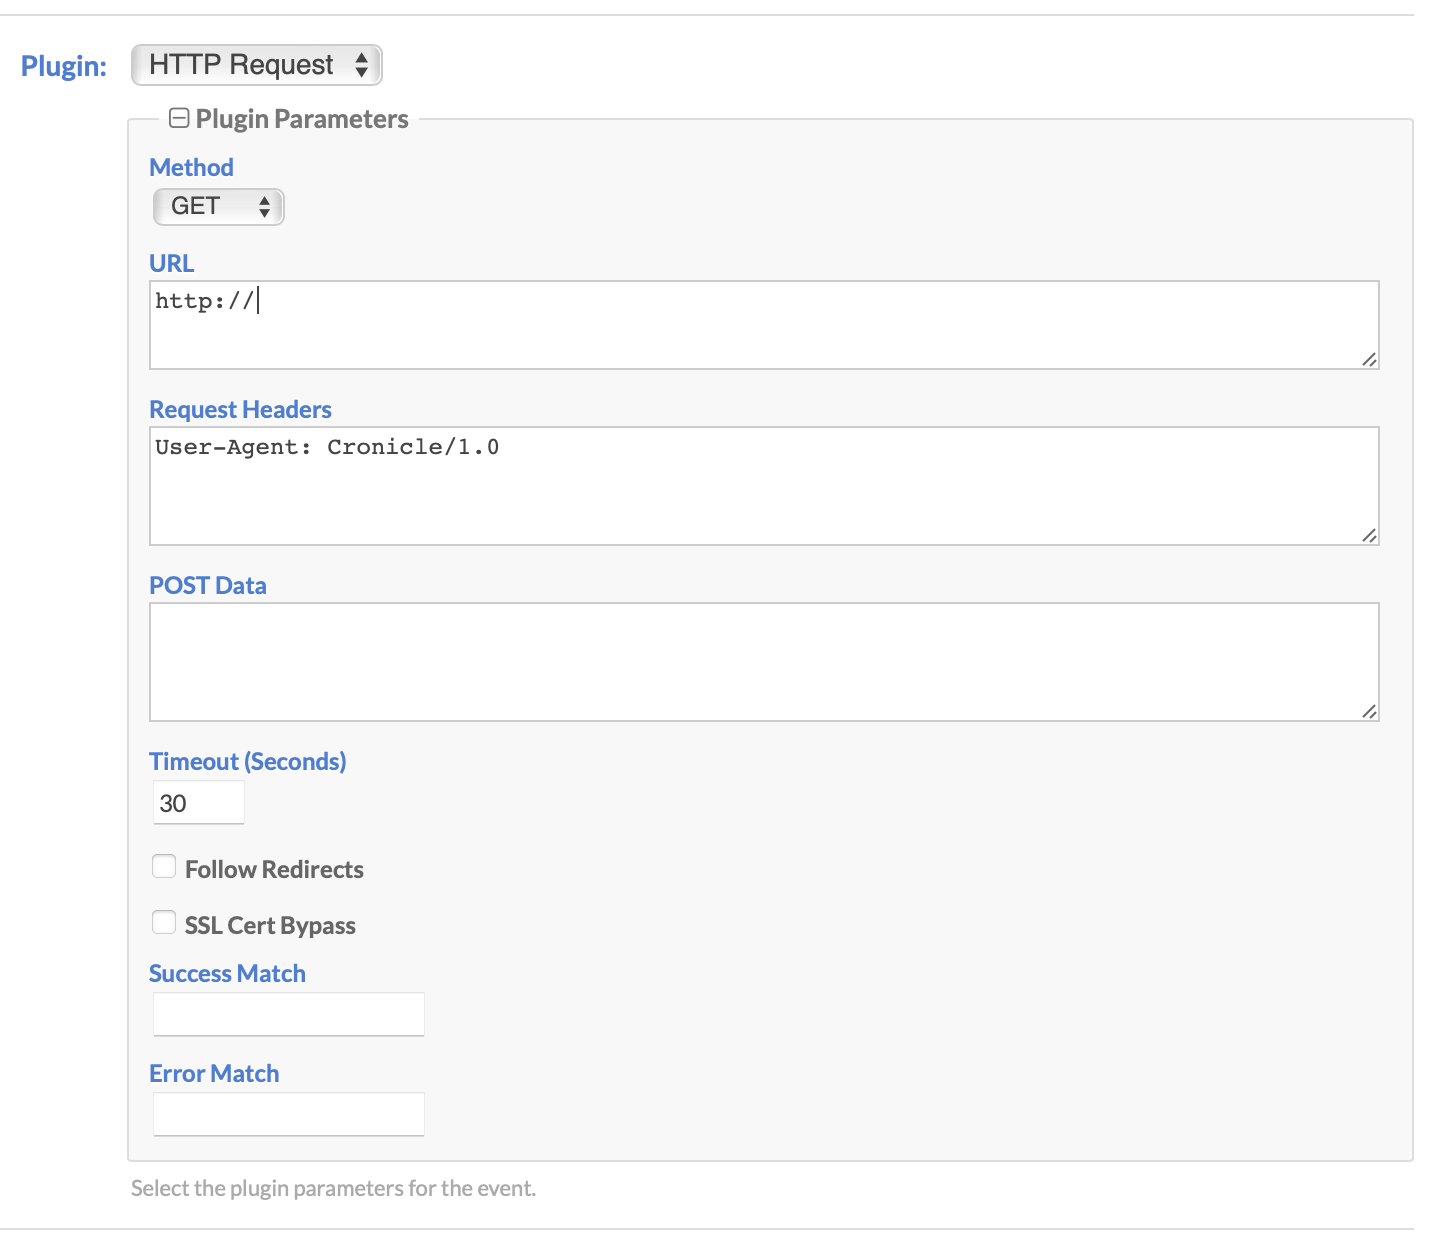The height and width of the screenshot is (1246, 1440).
Task: Click the URL textarea resize handle
Action: click(1368, 359)
